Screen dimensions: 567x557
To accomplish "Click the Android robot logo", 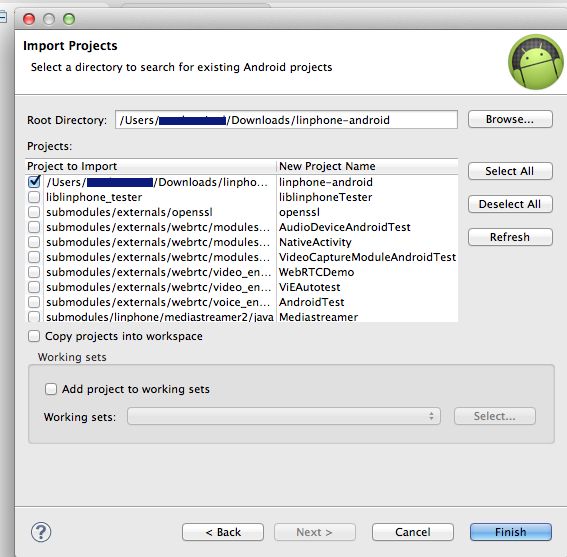I will pyautogui.click(x=536, y=62).
